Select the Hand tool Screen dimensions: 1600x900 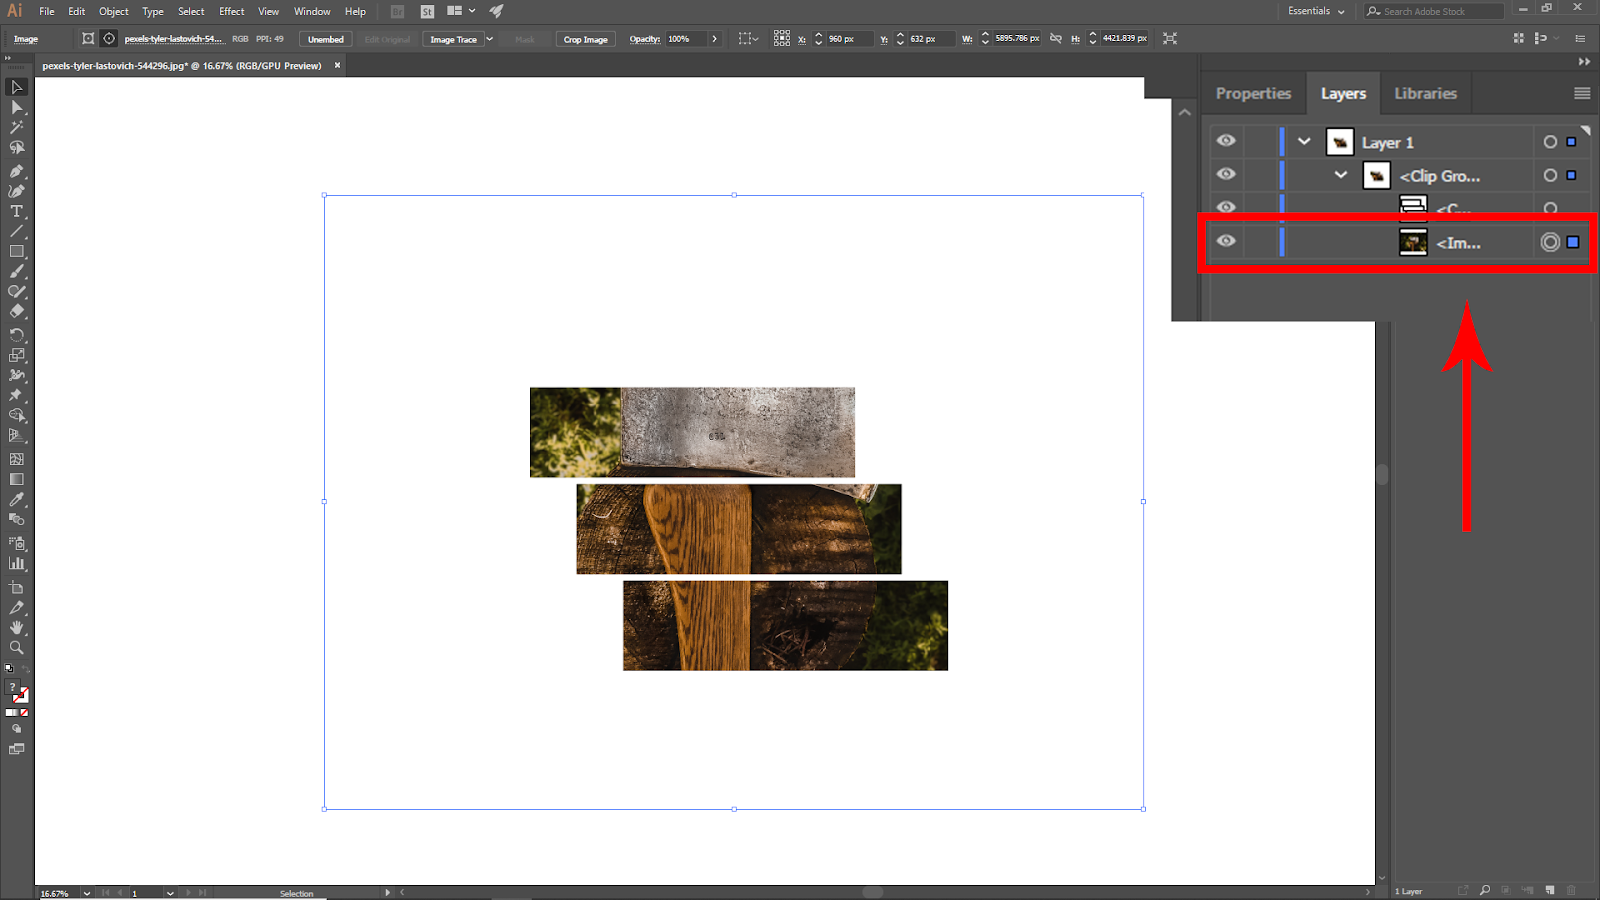point(17,627)
